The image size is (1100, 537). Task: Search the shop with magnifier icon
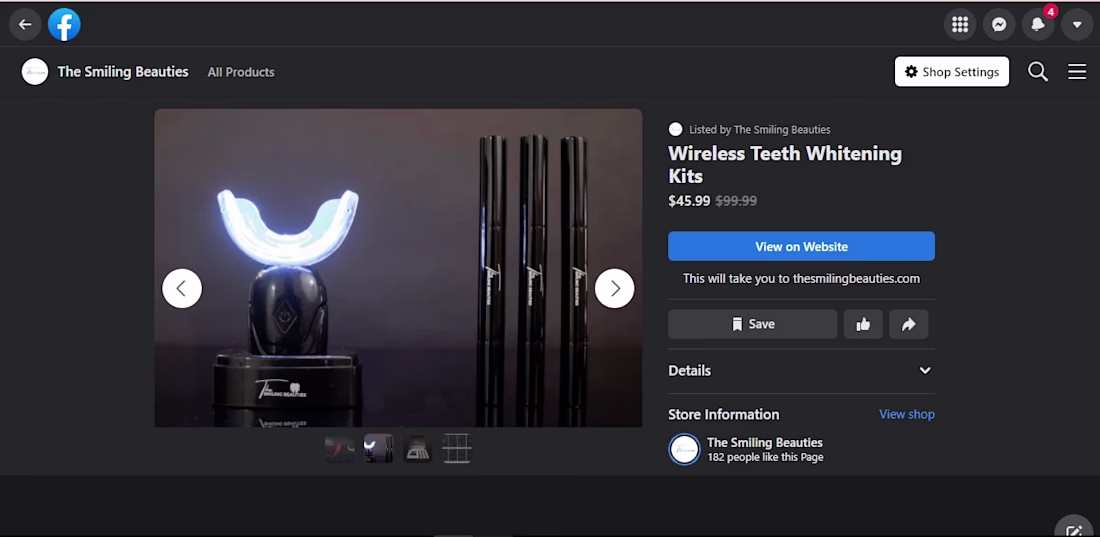click(x=1038, y=72)
